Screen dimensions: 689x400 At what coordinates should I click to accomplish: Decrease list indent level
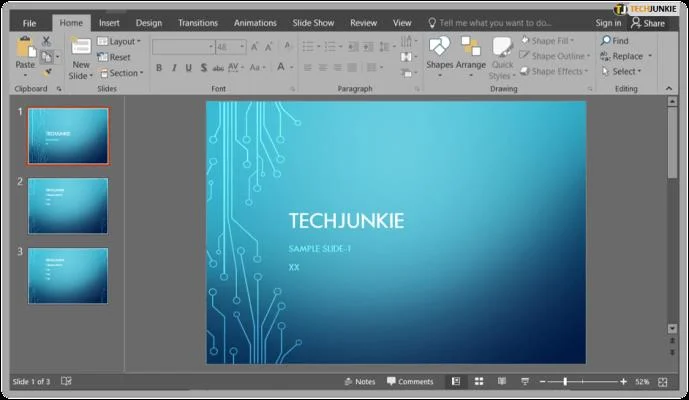(353, 47)
